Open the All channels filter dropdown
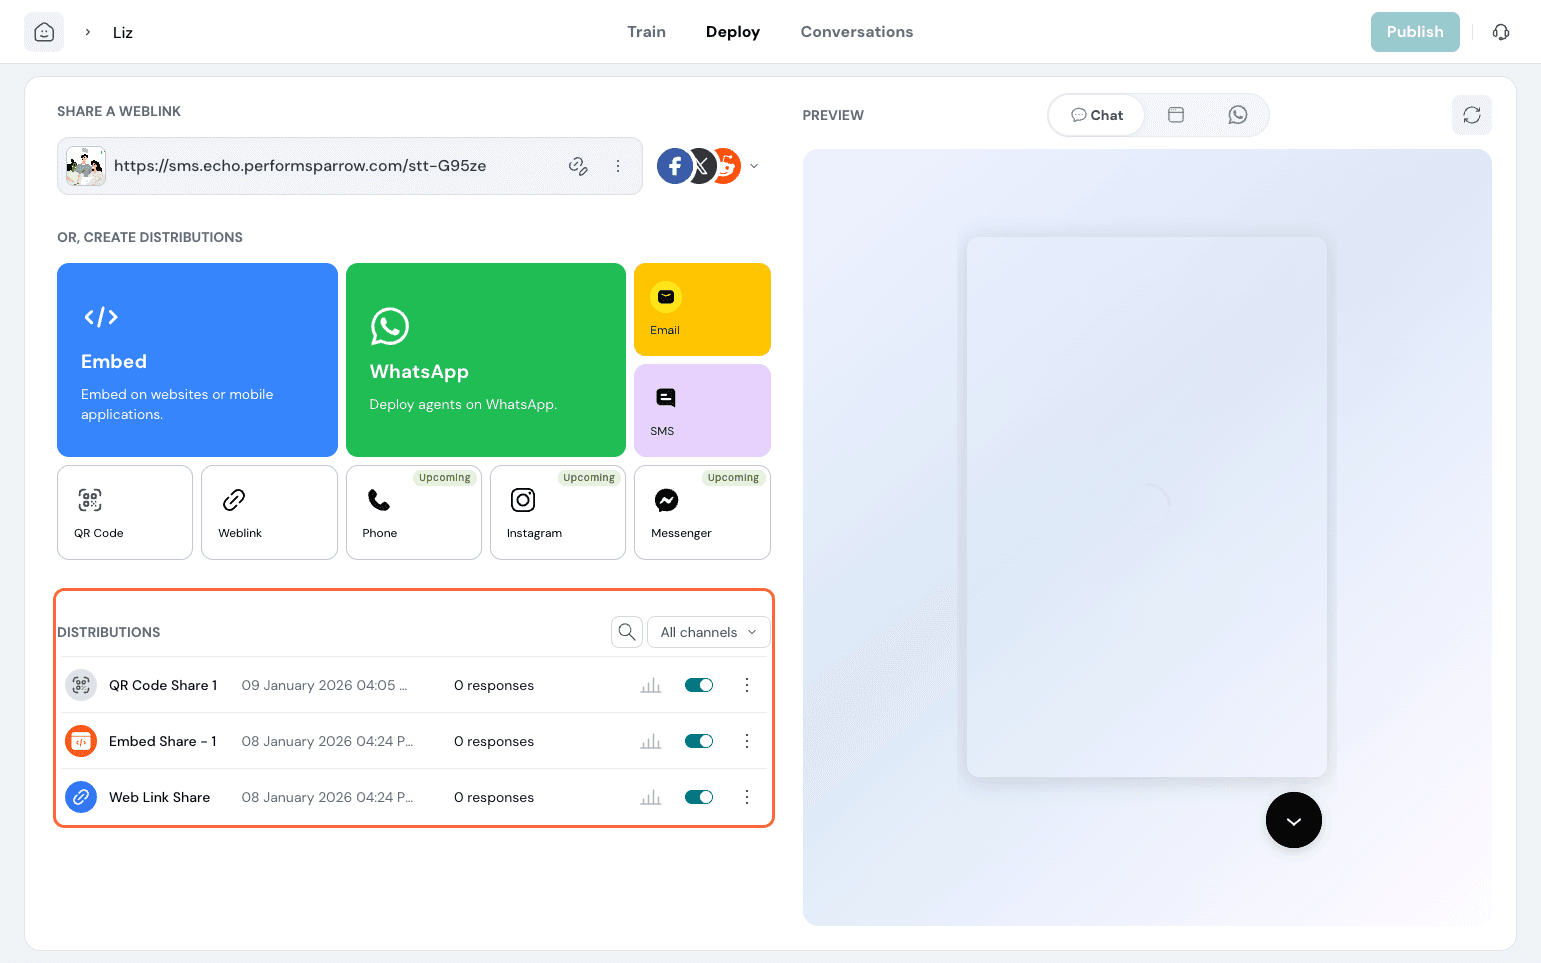This screenshot has width=1541, height=963. click(x=708, y=632)
